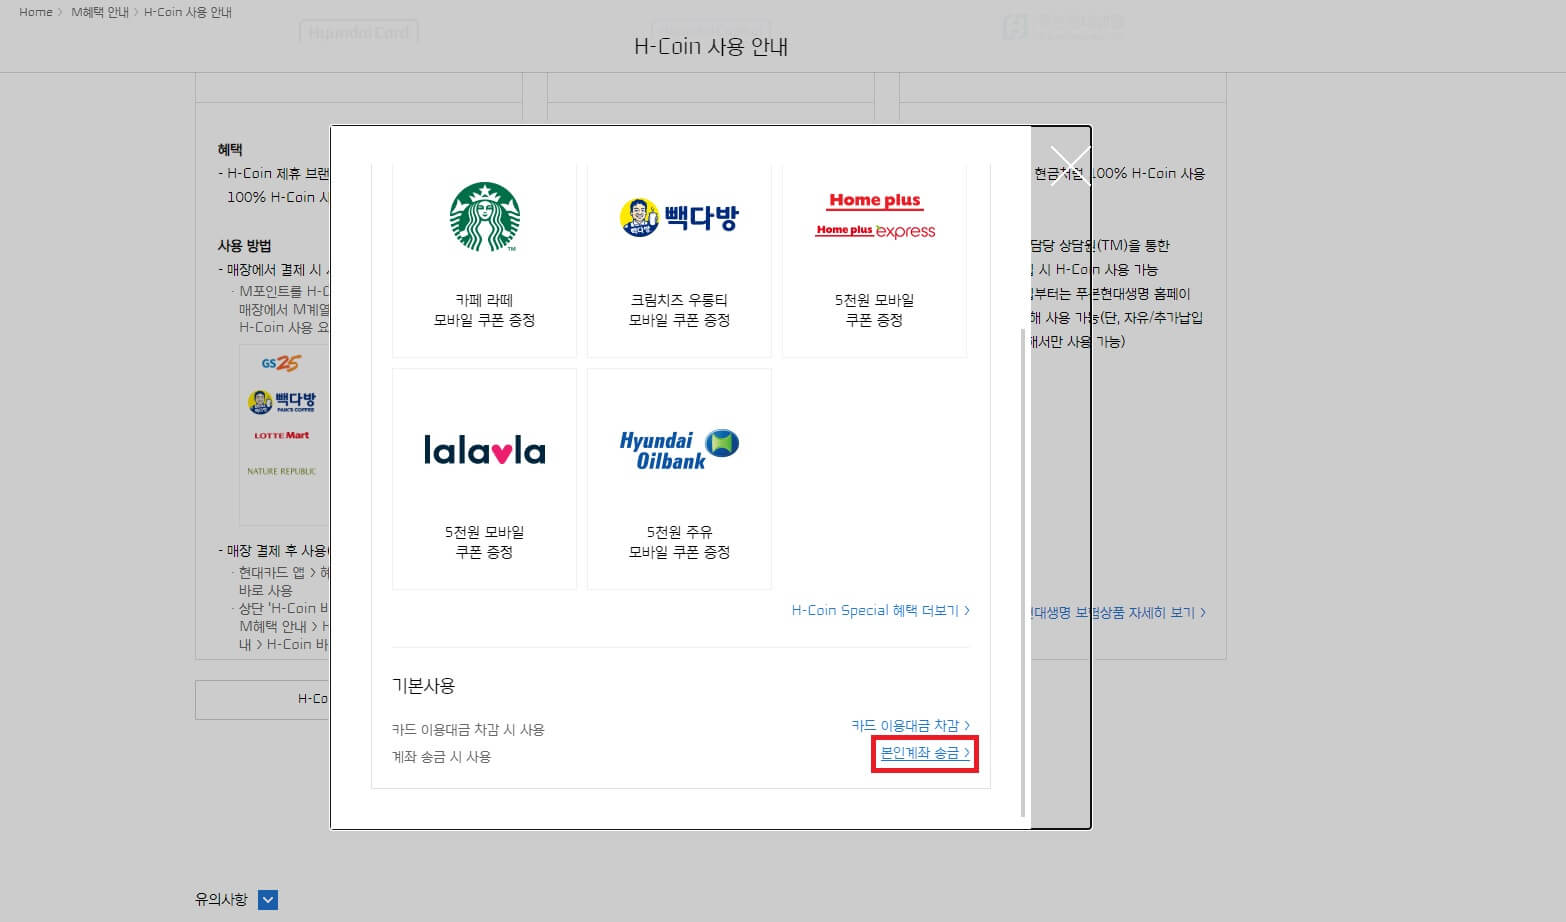Choose the lalavla mobile coupon card
This screenshot has width=1566, height=922.
484,479
